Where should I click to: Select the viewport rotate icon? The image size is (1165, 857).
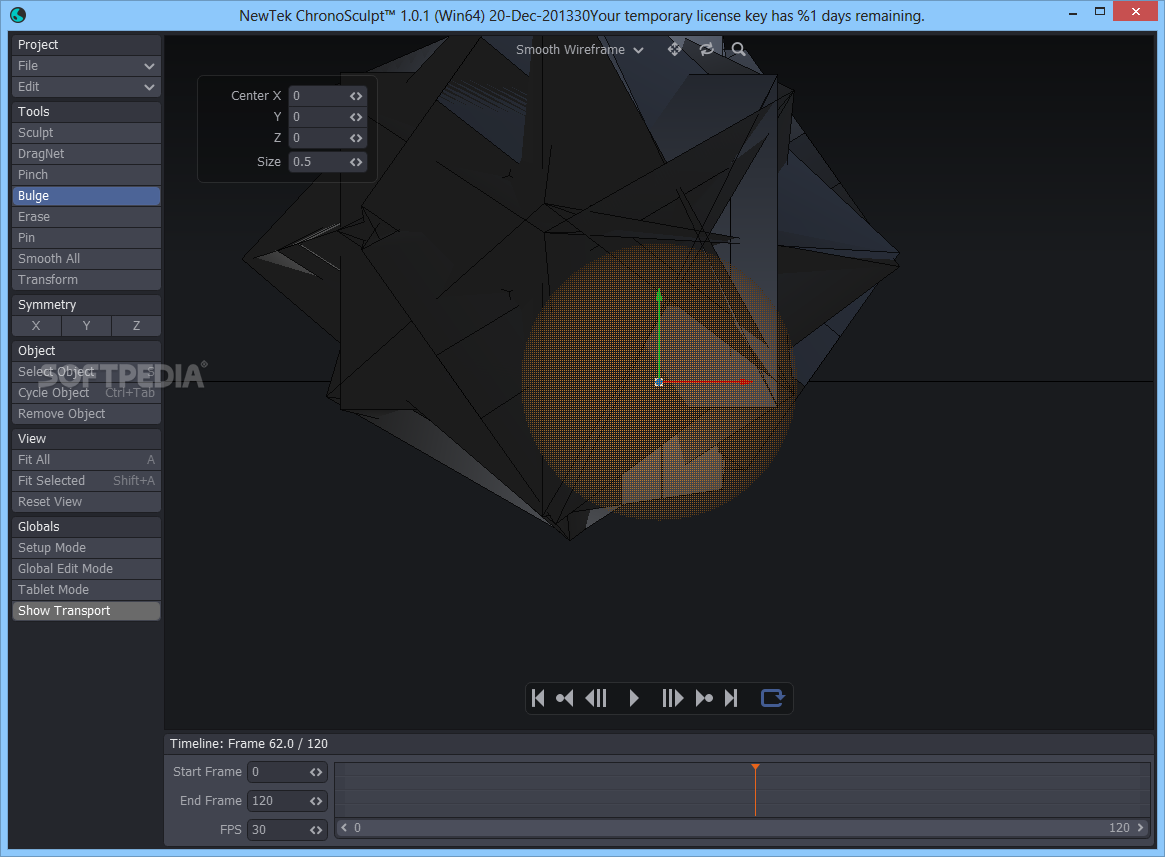click(x=707, y=49)
